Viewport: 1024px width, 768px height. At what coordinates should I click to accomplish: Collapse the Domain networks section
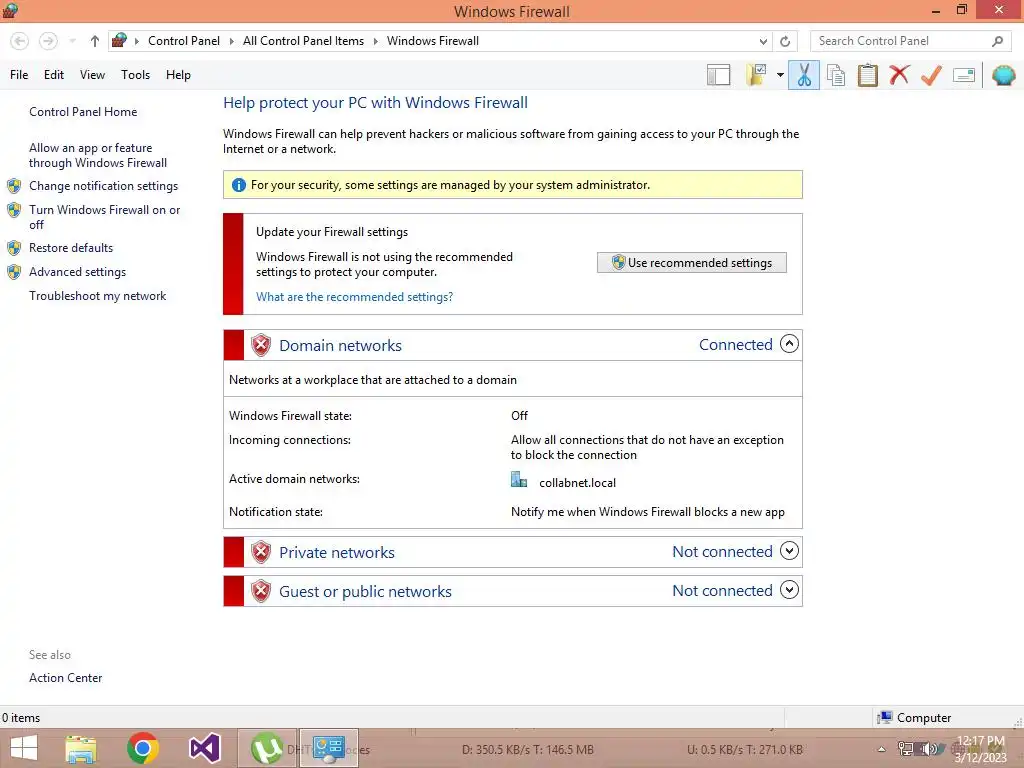click(790, 344)
